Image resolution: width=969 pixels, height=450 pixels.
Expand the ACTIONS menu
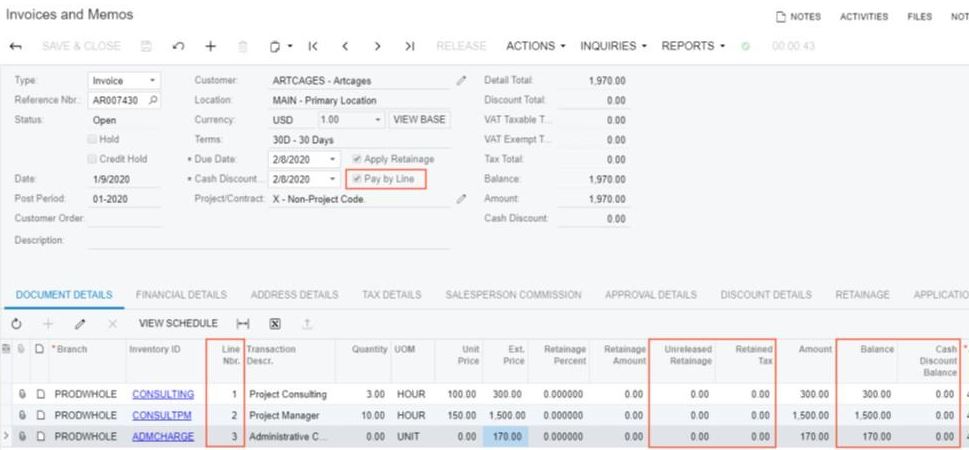coord(536,46)
